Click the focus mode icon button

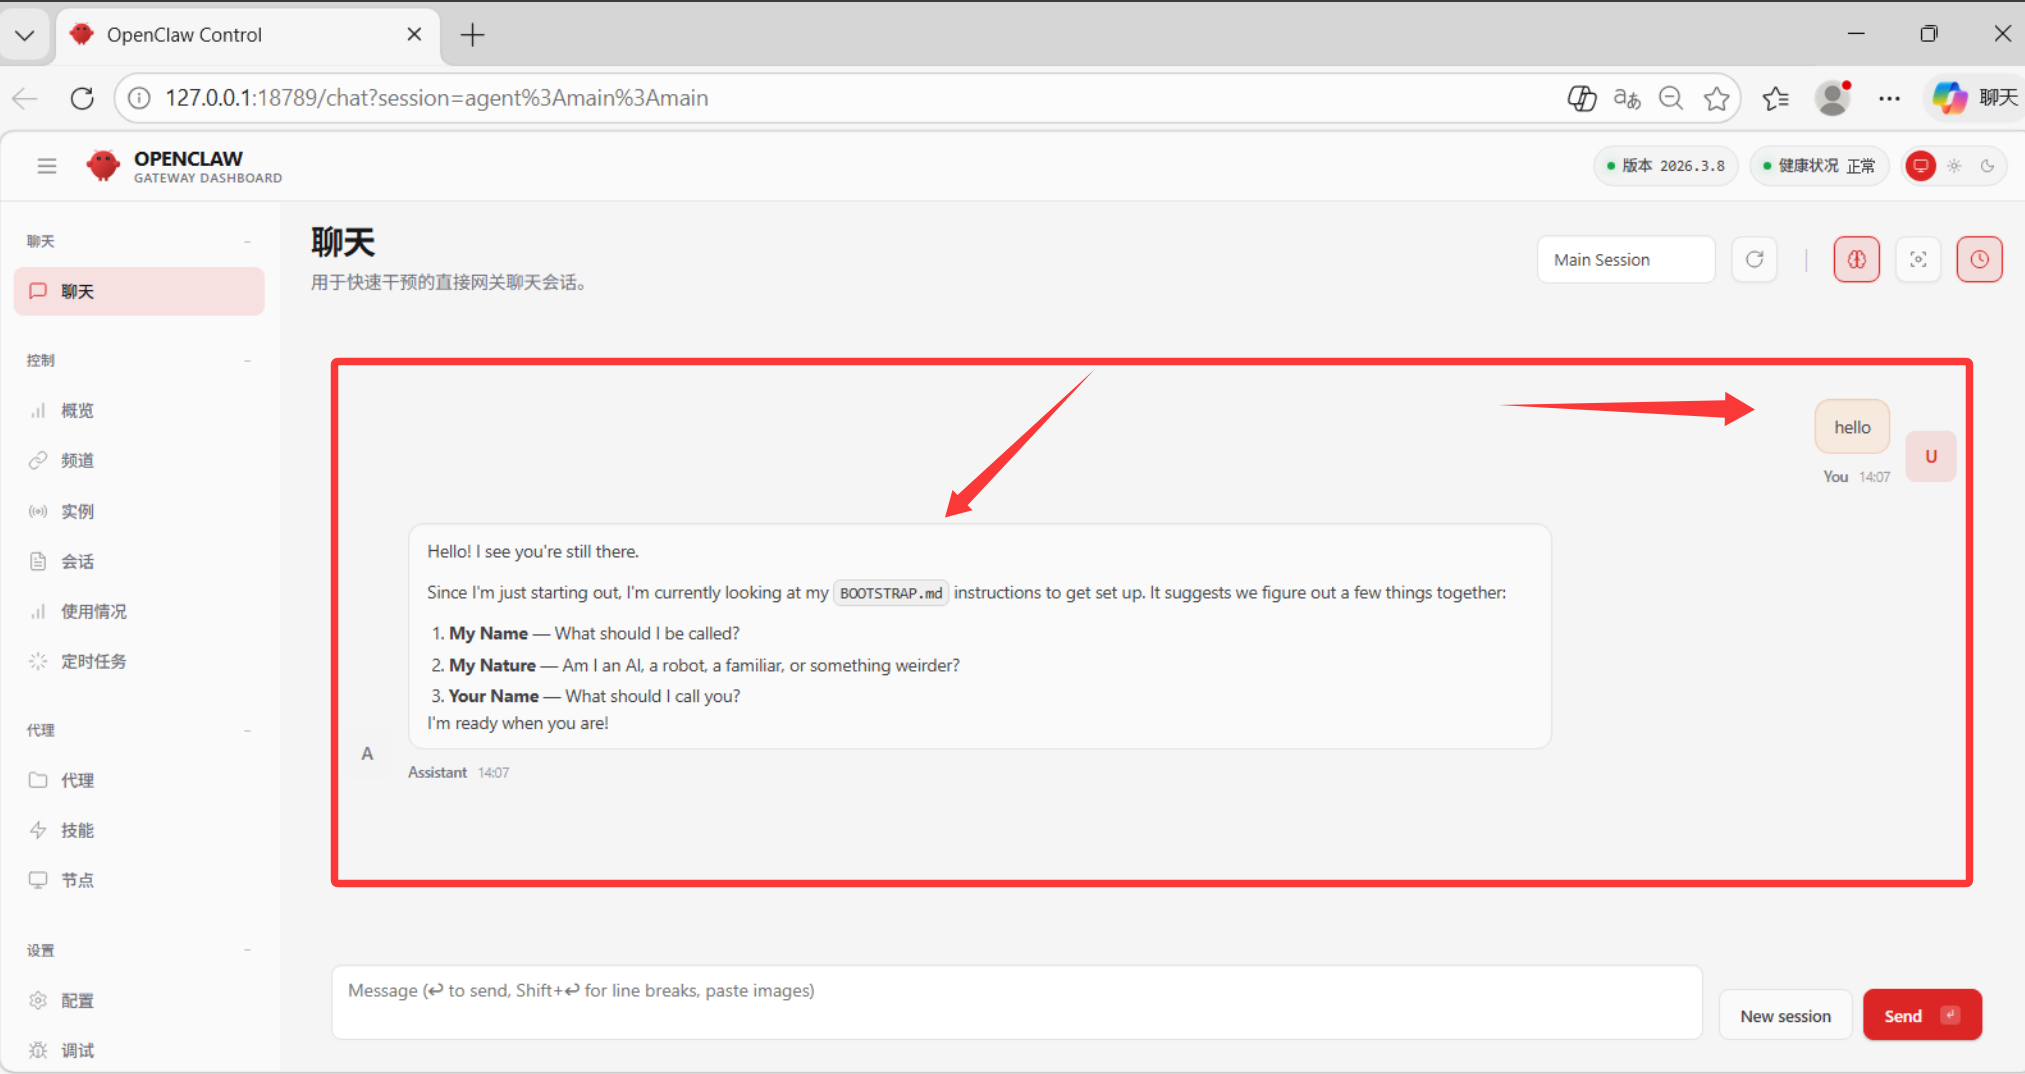(1918, 260)
